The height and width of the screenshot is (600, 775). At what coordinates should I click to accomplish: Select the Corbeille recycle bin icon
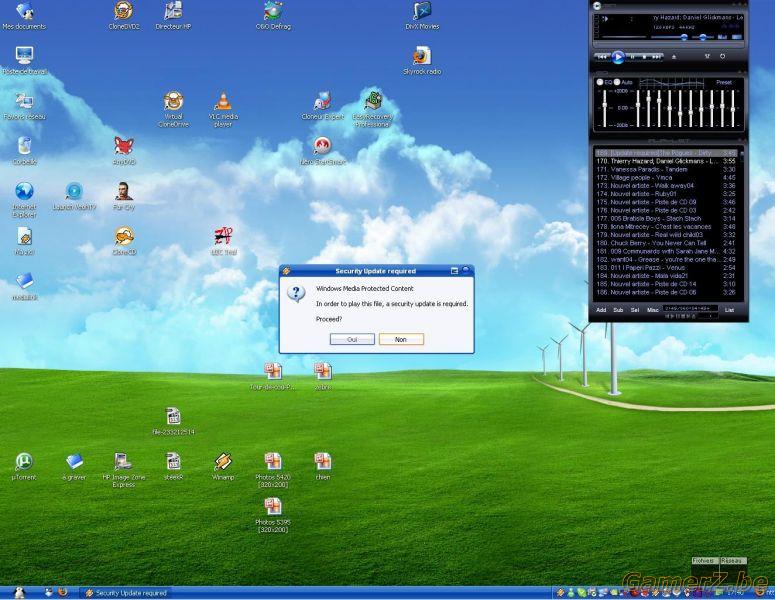click(24, 151)
